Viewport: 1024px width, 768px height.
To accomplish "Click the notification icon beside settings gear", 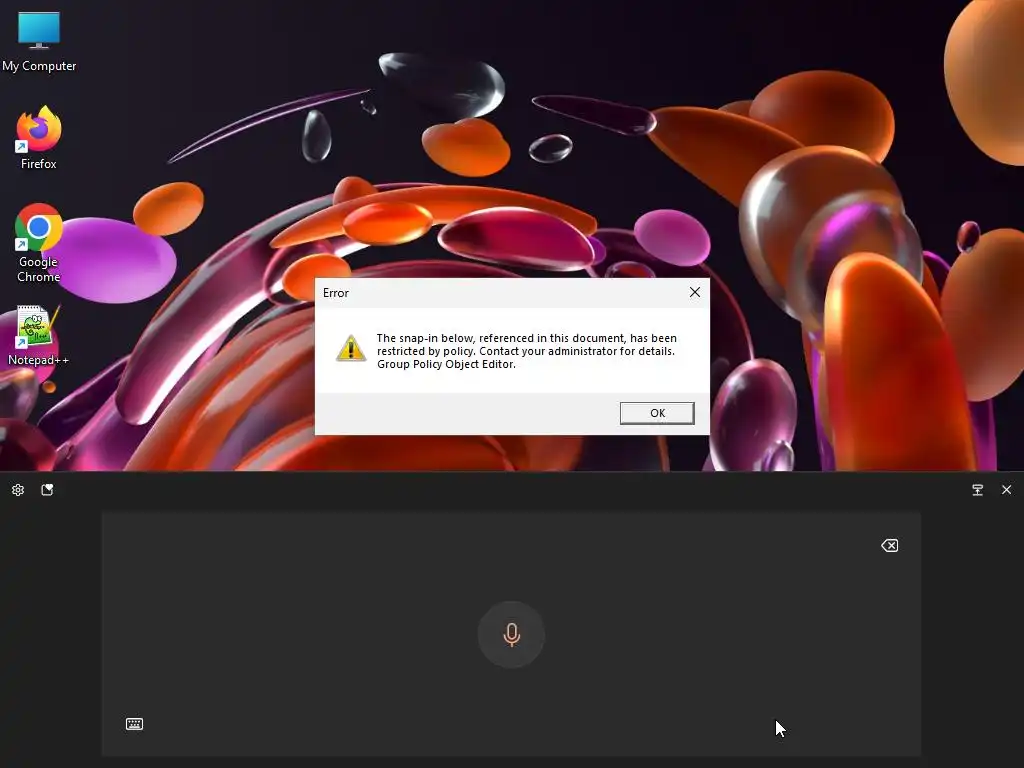I will 47,490.
